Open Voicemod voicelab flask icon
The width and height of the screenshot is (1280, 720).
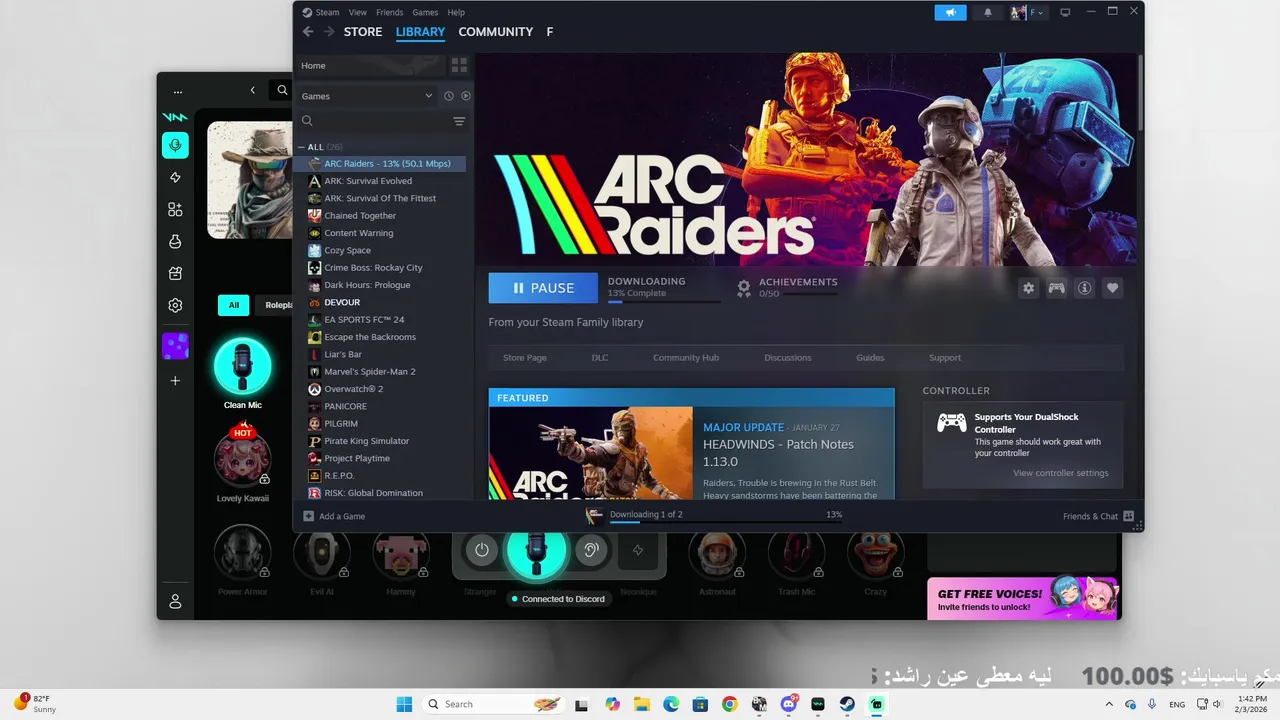[175, 241]
